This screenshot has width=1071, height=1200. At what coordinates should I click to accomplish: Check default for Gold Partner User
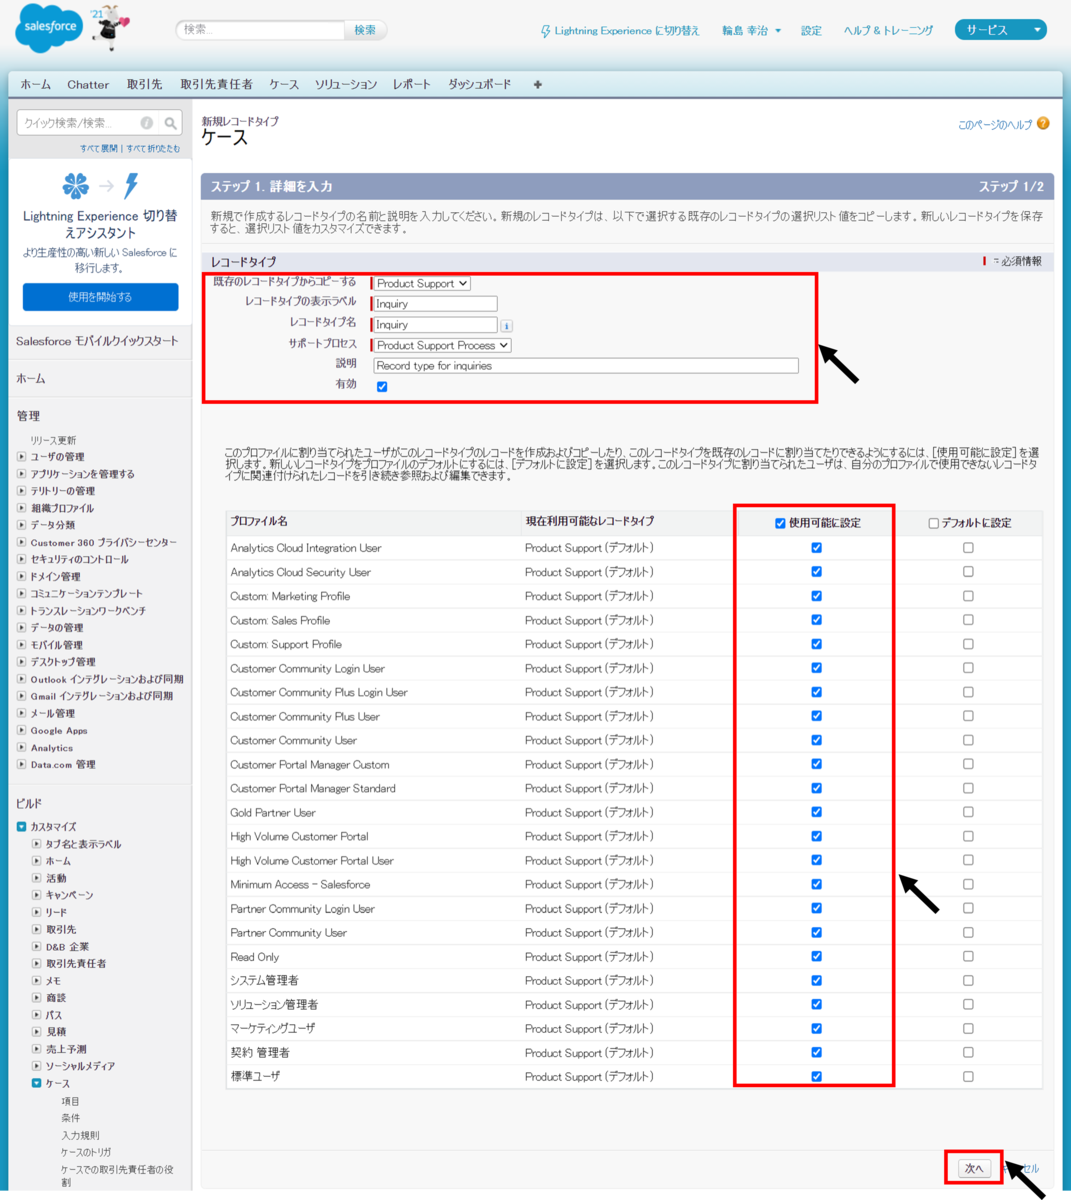coord(967,813)
